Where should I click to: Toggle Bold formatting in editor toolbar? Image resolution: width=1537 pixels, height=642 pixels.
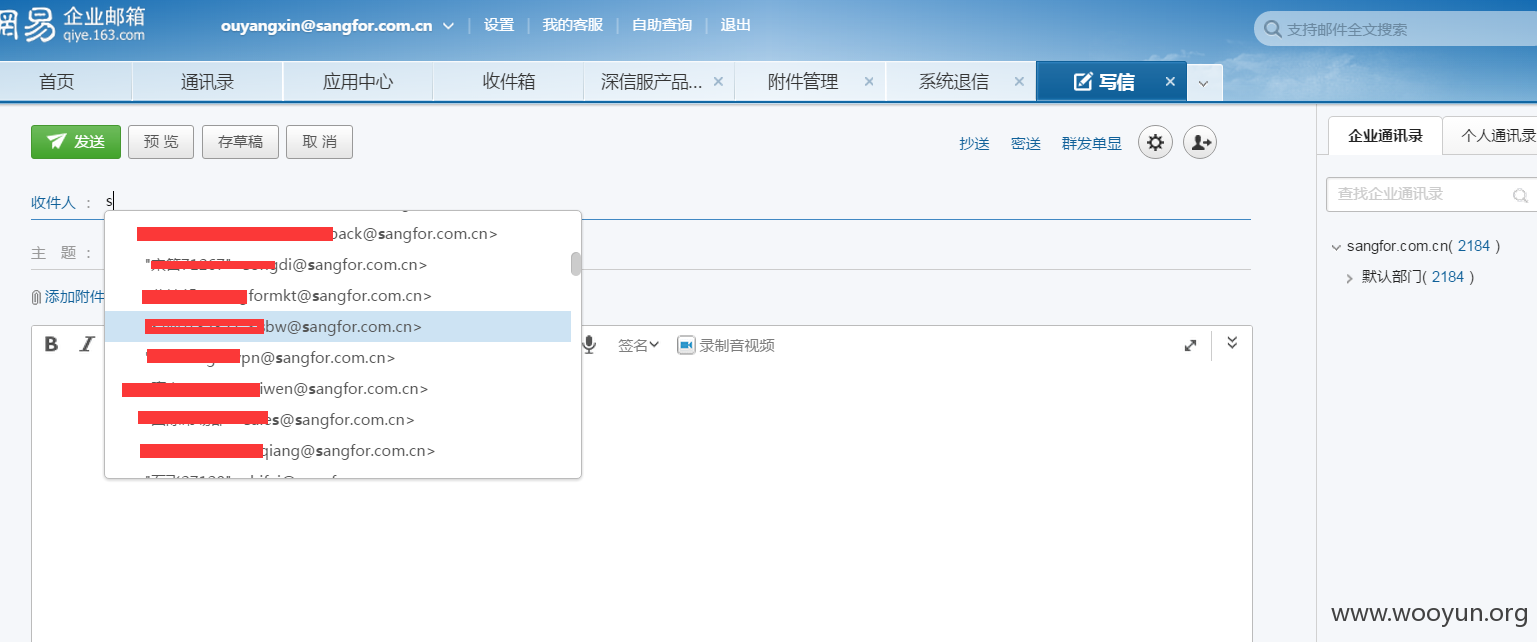coord(52,345)
